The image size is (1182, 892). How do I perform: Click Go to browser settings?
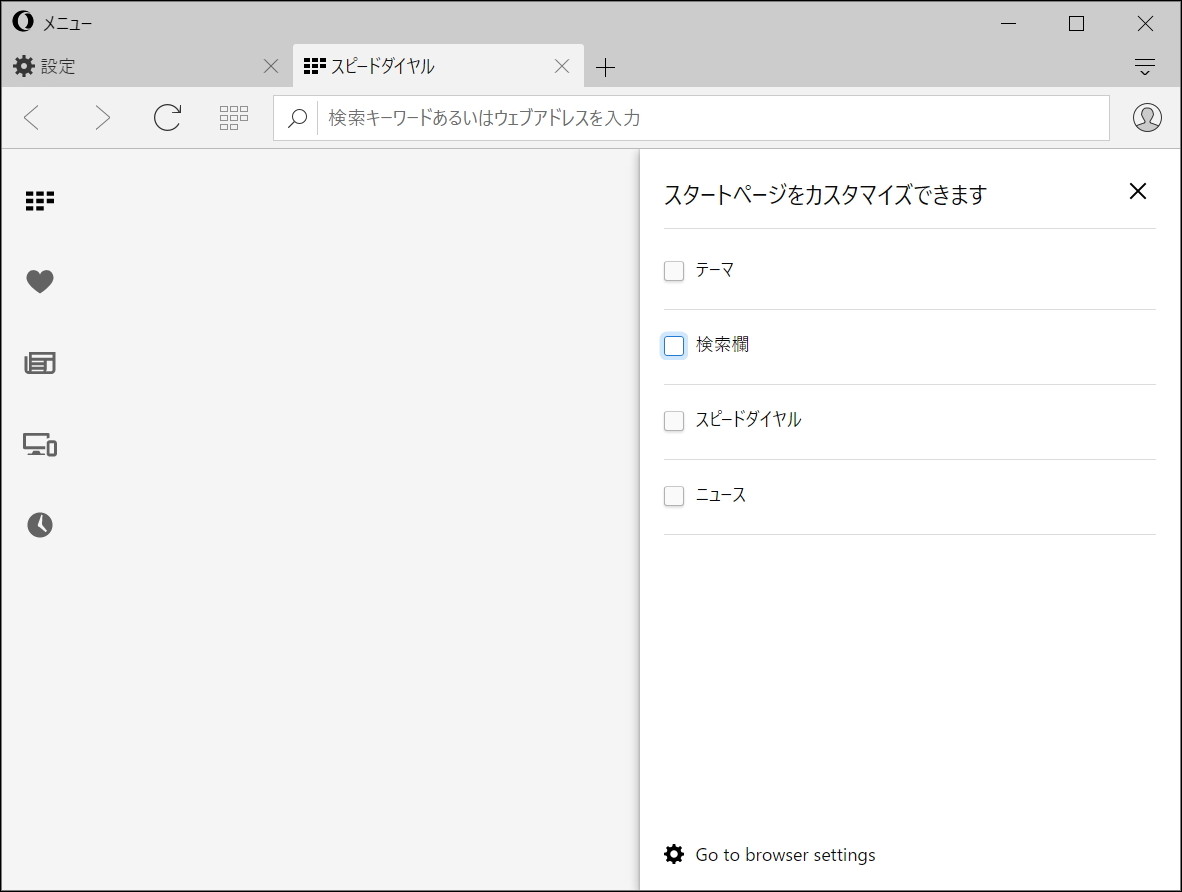[784, 854]
